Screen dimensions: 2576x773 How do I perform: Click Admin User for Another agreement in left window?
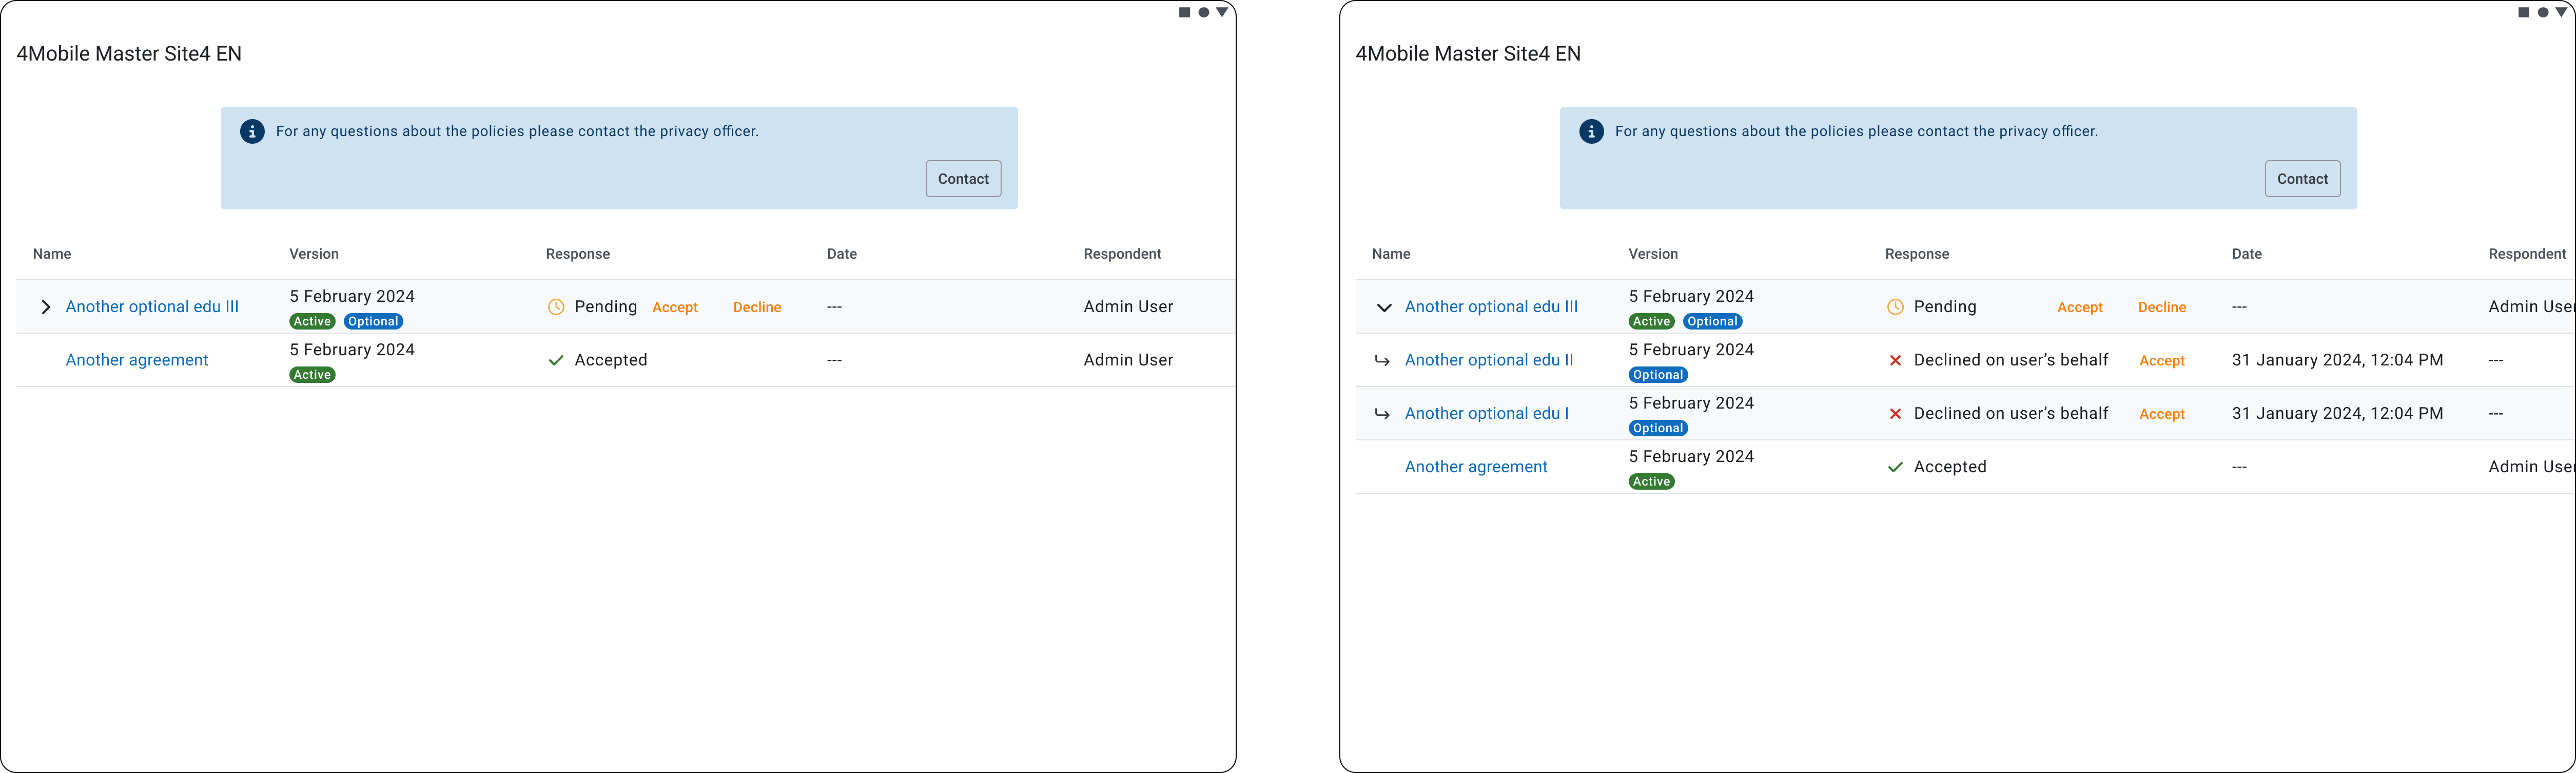pyautogui.click(x=1128, y=360)
